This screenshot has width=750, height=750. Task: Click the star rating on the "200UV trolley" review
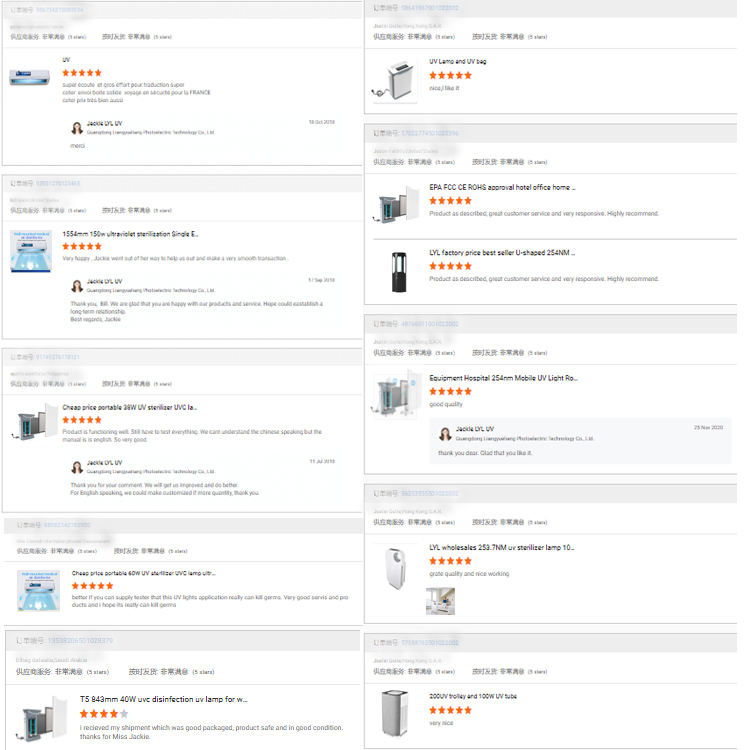coord(450,710)
